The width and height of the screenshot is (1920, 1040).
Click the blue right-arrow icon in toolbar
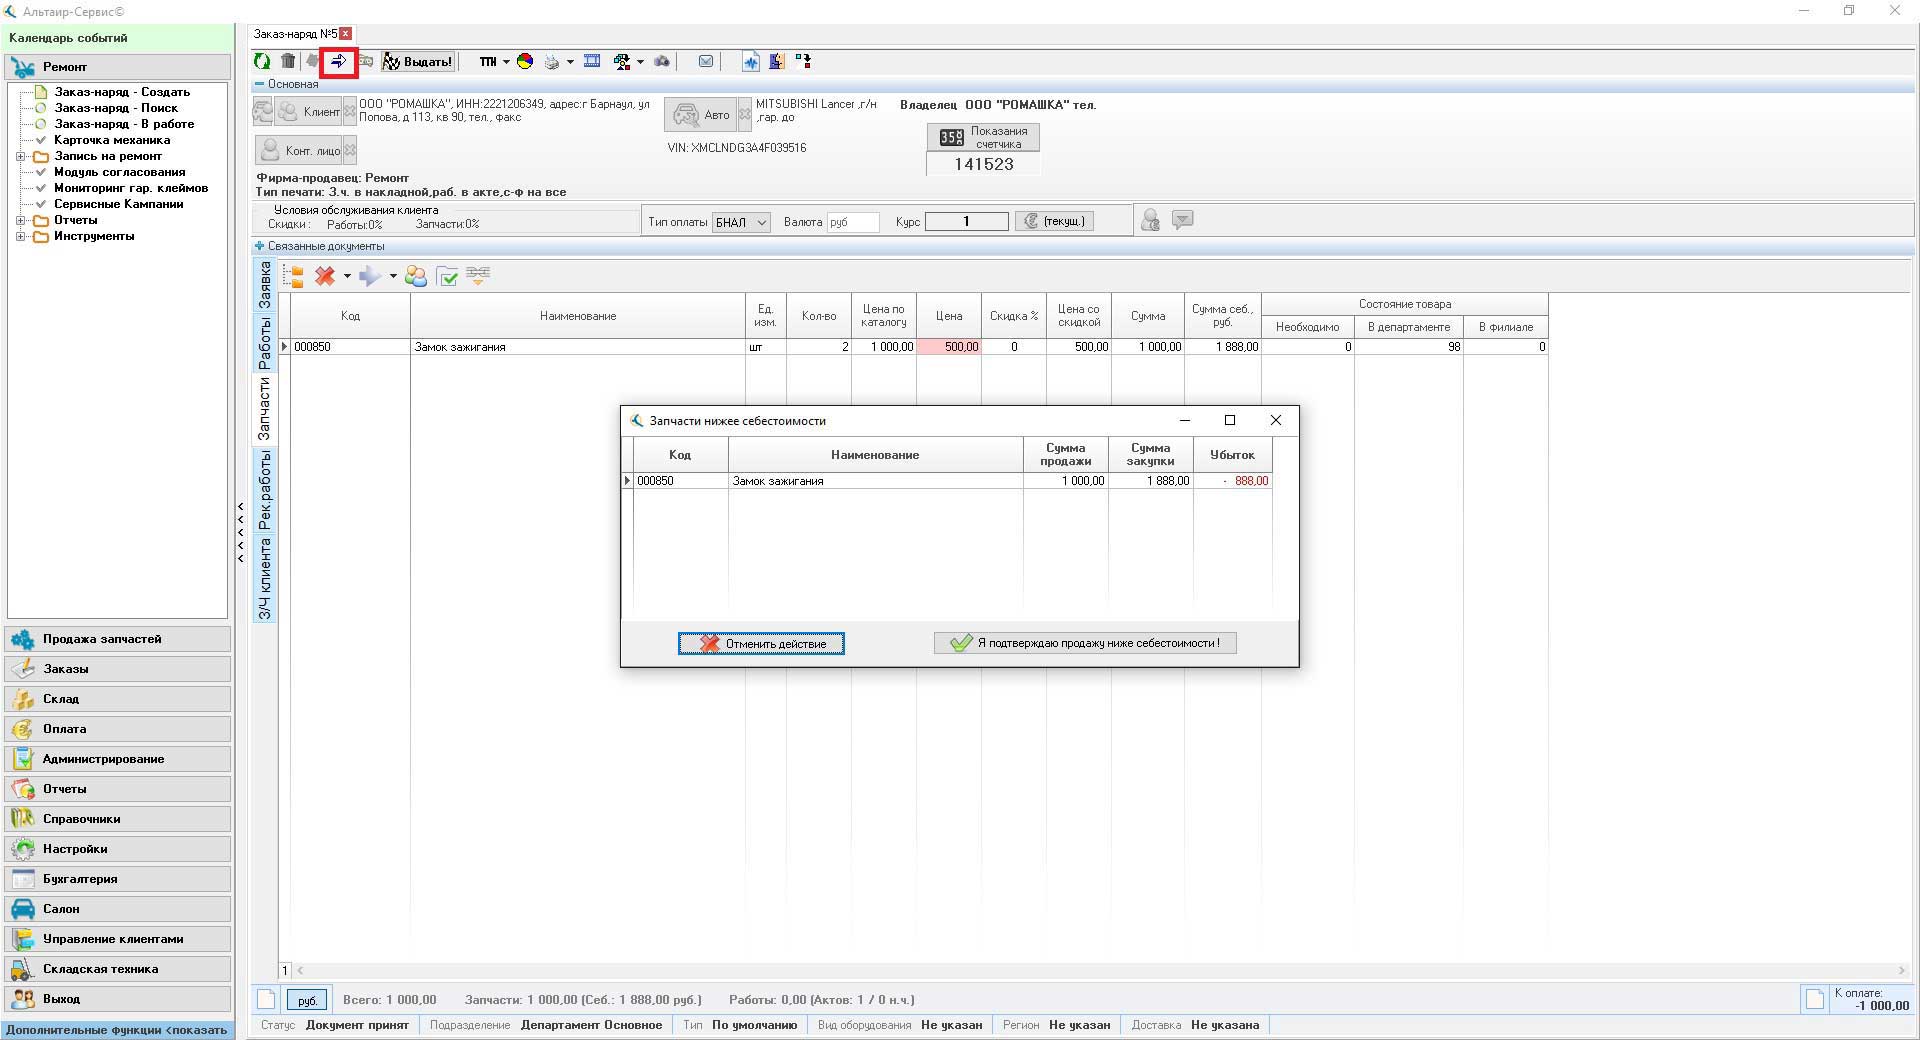click(x=339, y=62)
